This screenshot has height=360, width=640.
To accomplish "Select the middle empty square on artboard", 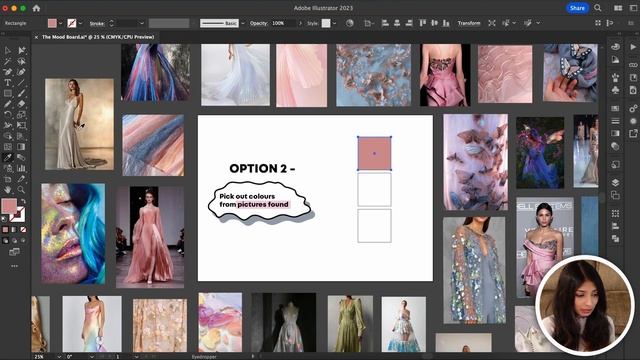I will coord(374,189).
